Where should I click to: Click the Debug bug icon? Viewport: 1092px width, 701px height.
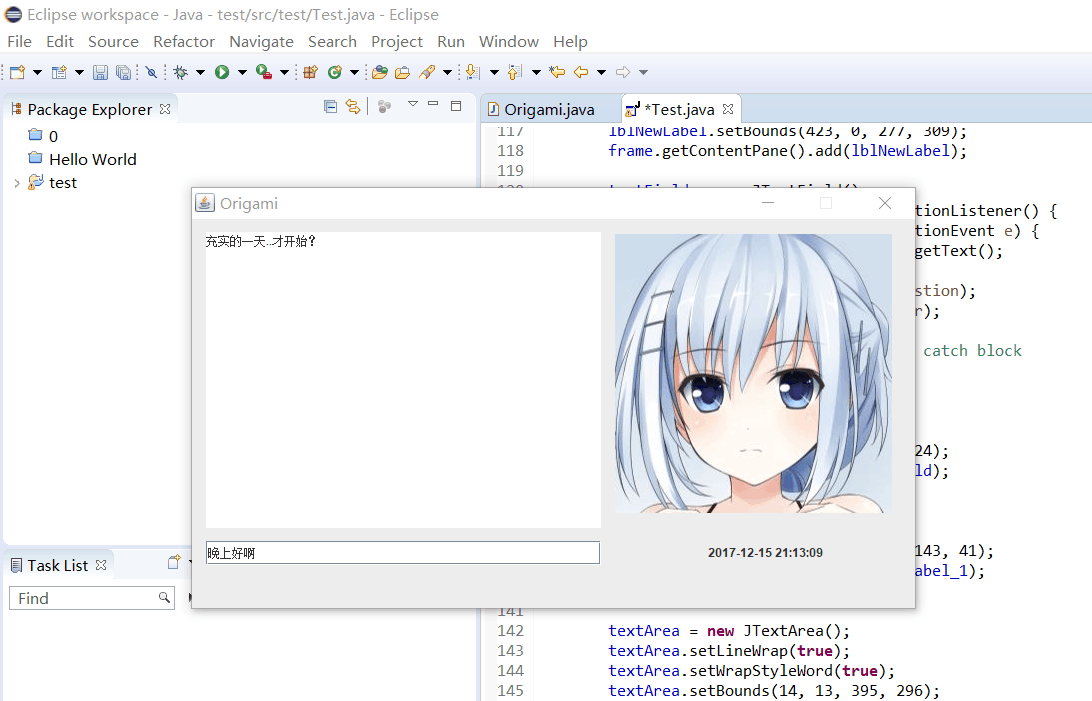coord(180,72)
